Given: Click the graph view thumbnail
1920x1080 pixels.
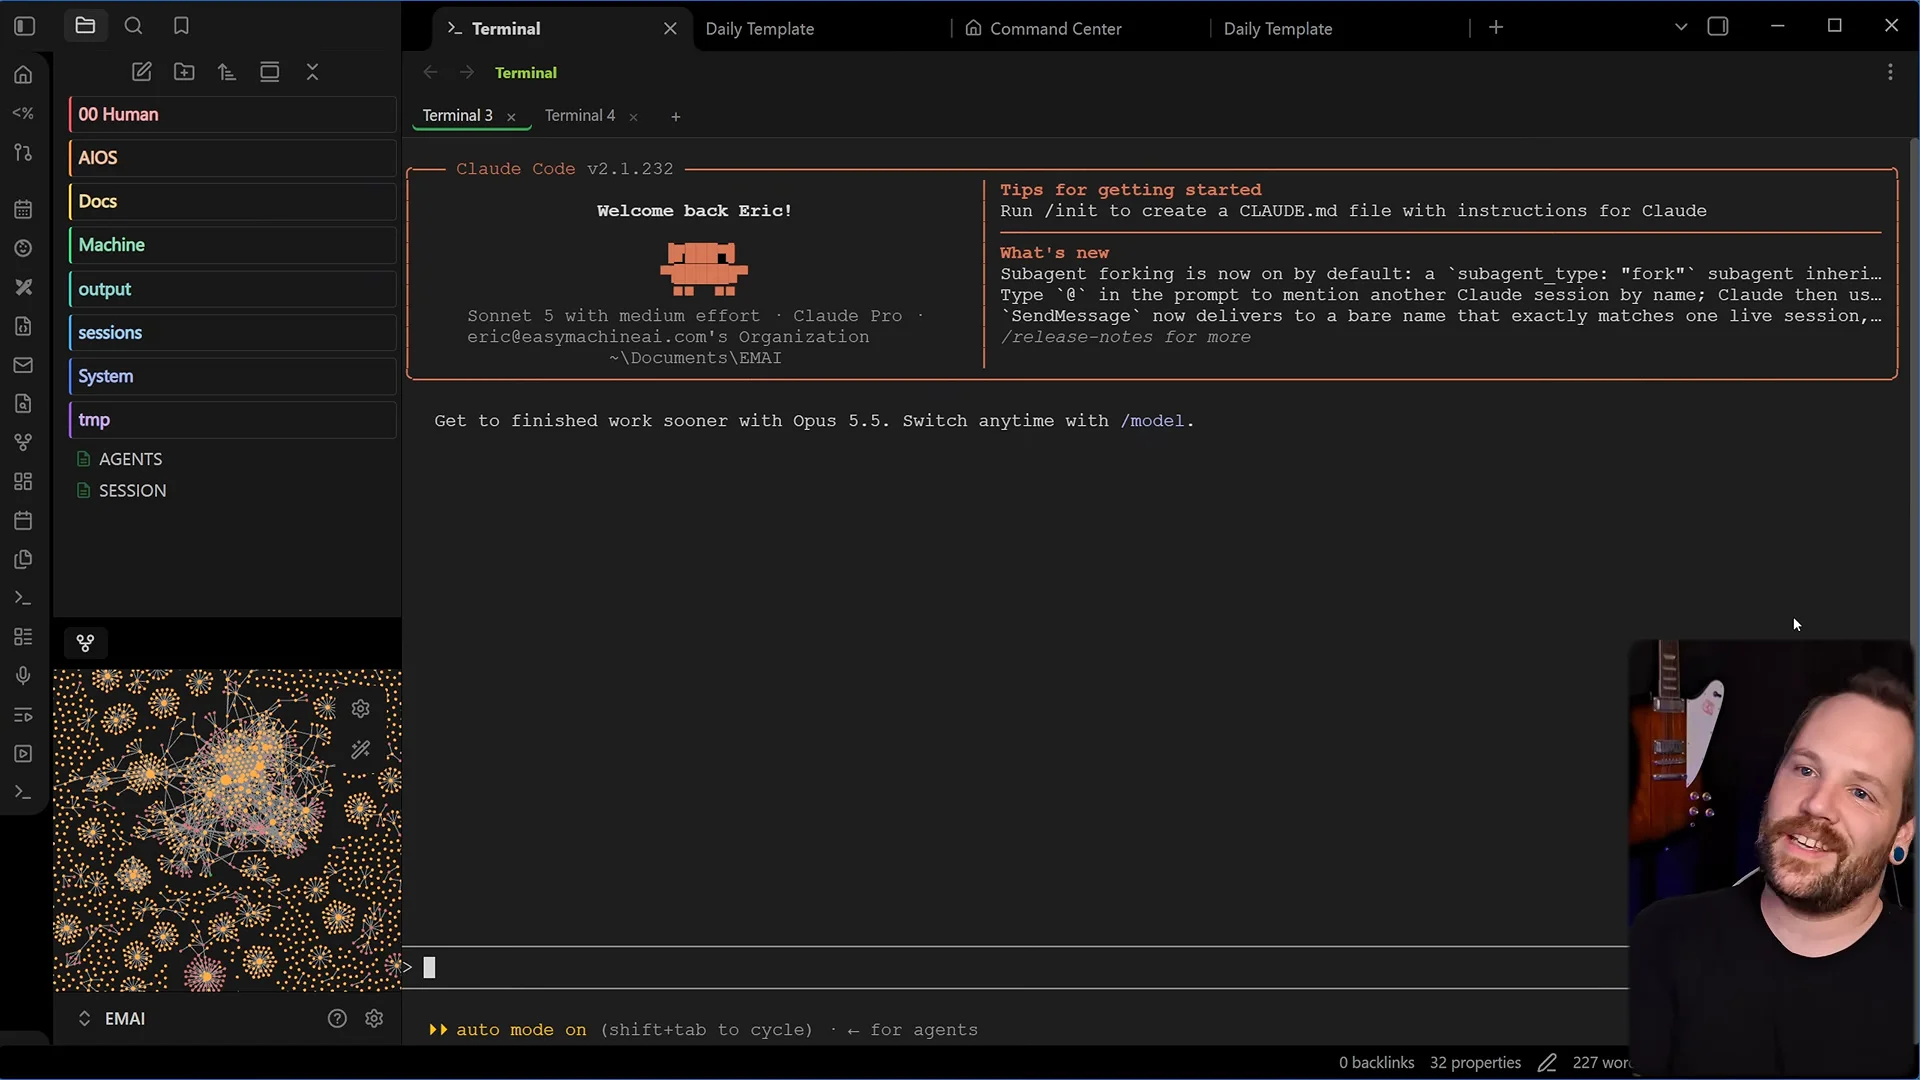Looking at the screenshot, I should 227,830.
